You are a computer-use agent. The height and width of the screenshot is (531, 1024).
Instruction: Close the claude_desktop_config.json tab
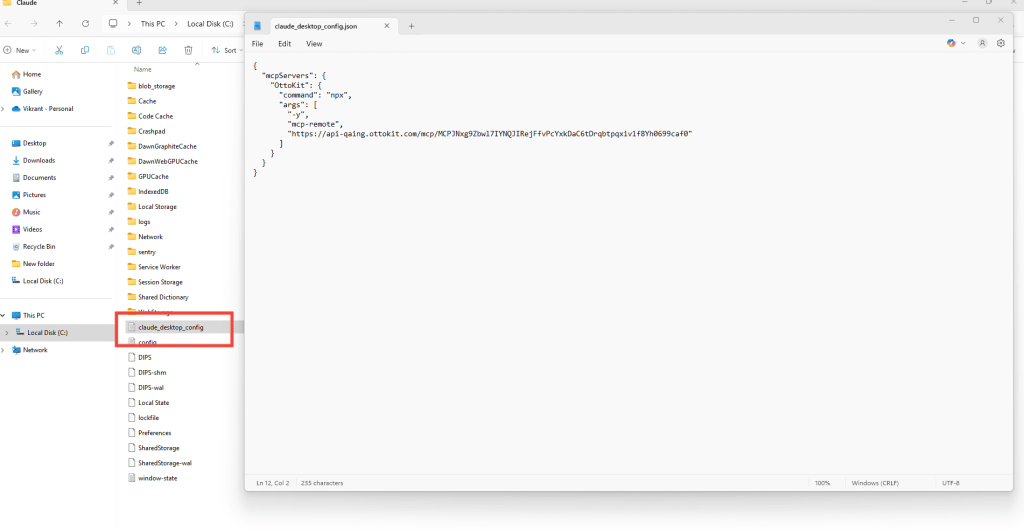click(387, 25)
